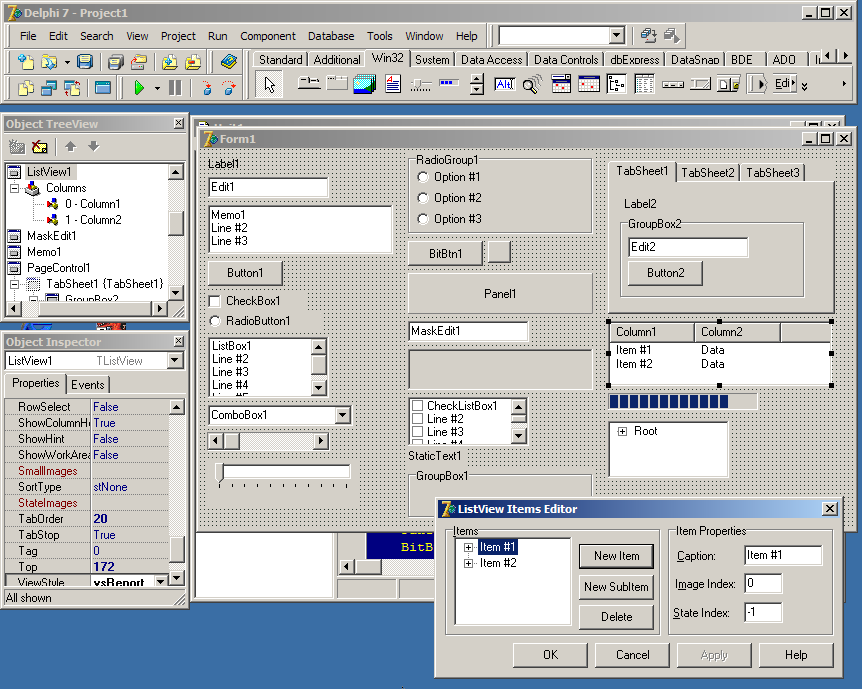Click the Caption field in Item Properties

tap(783, 555)
